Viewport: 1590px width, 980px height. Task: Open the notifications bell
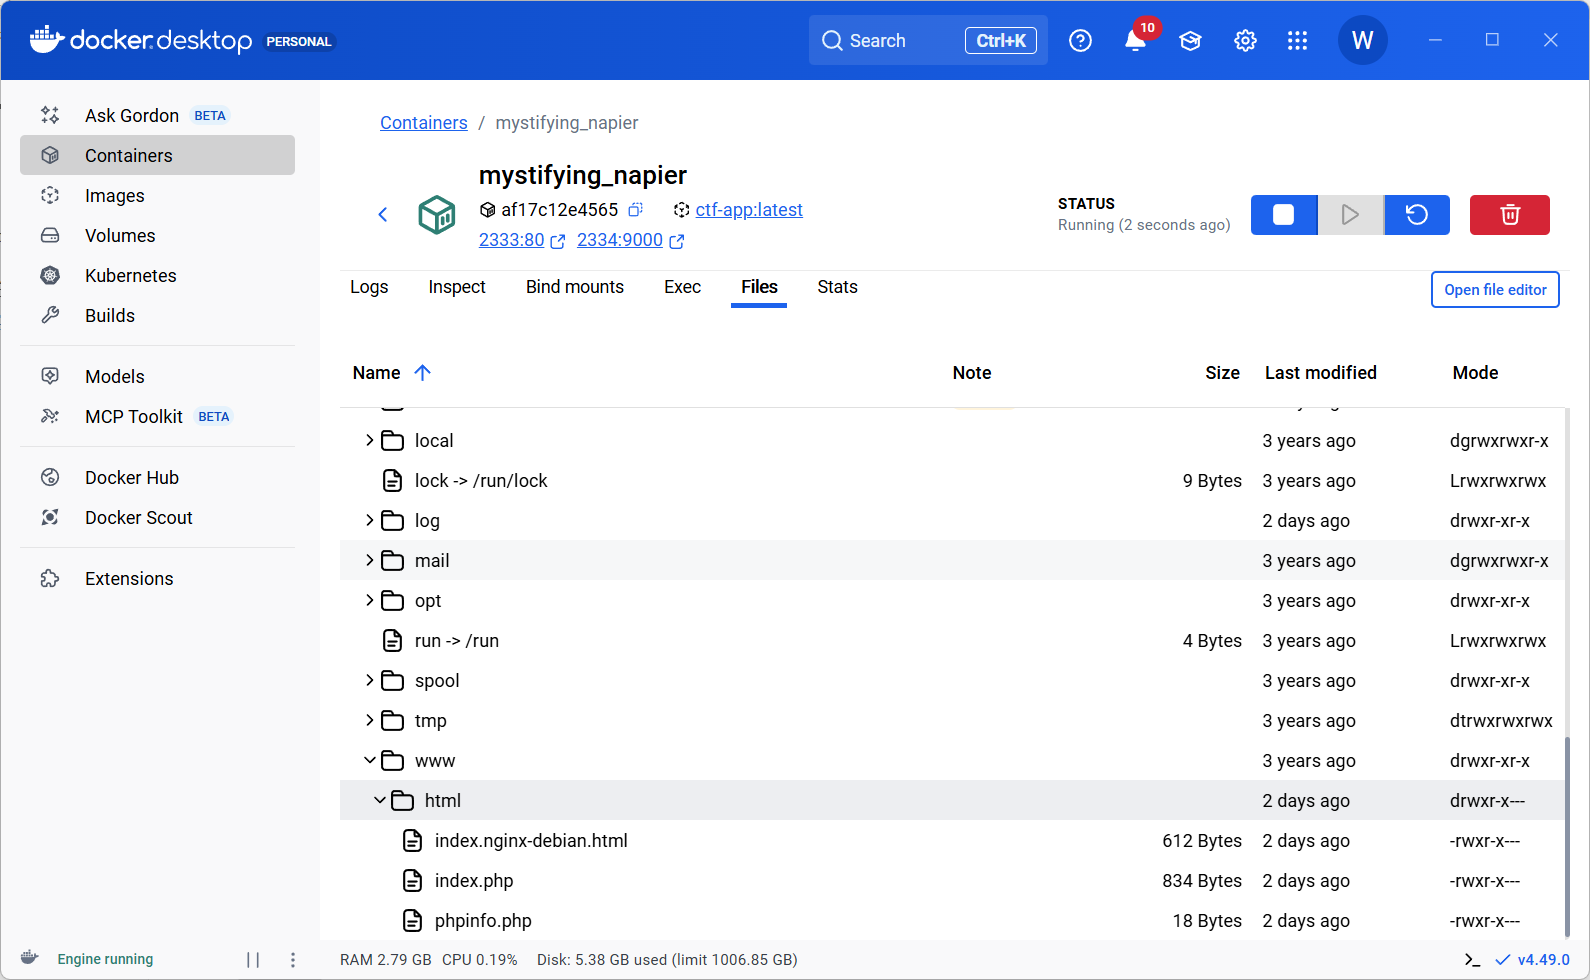click(x=1135, y=41)
